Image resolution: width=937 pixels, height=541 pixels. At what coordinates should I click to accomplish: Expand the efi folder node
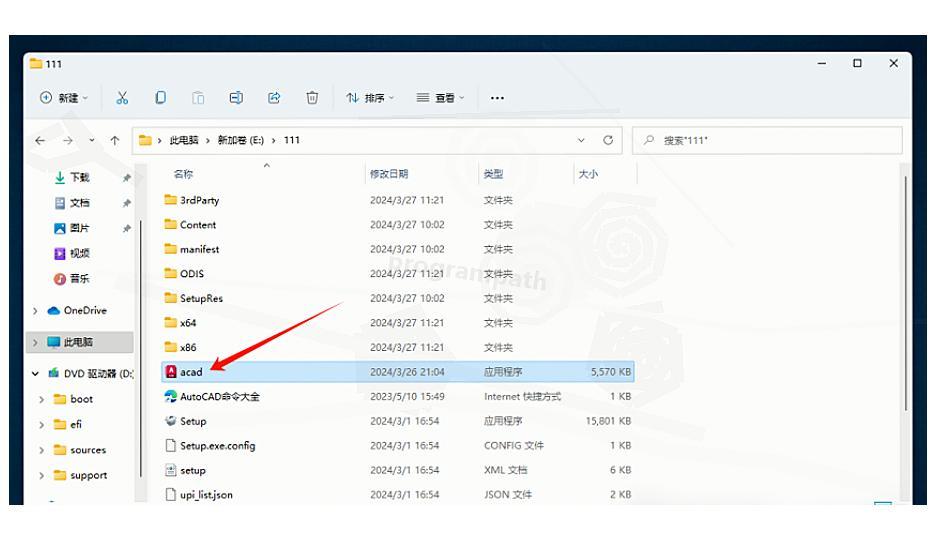pyautogui.click(x=42, y=425)
